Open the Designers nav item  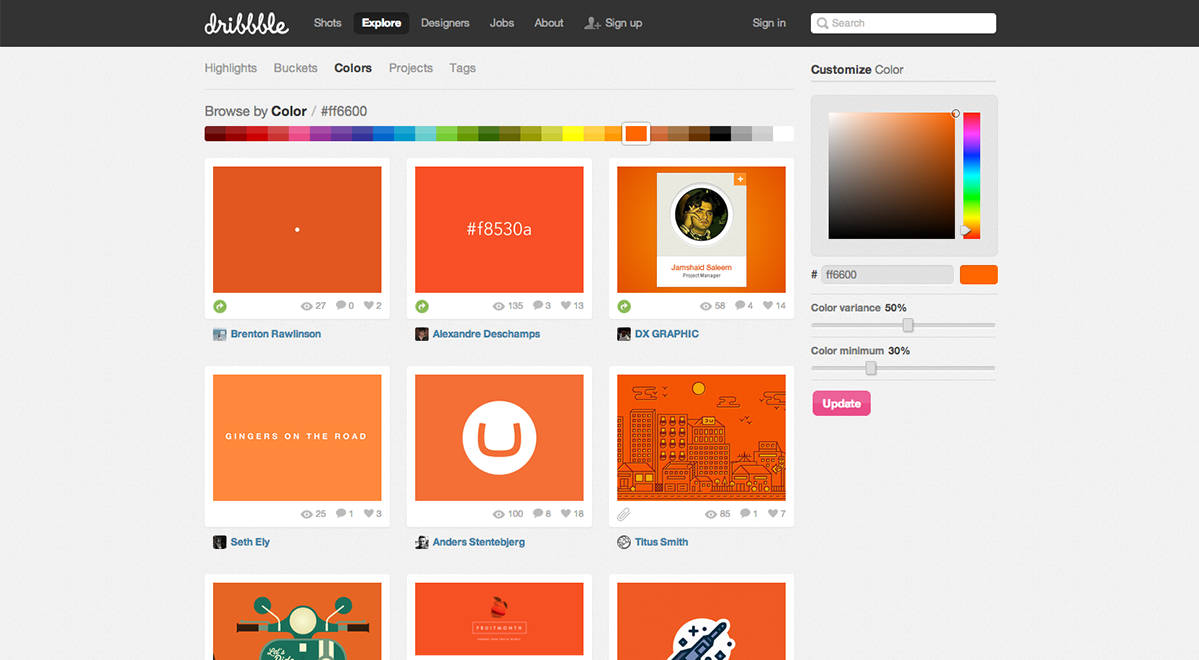tap(445, 23)
